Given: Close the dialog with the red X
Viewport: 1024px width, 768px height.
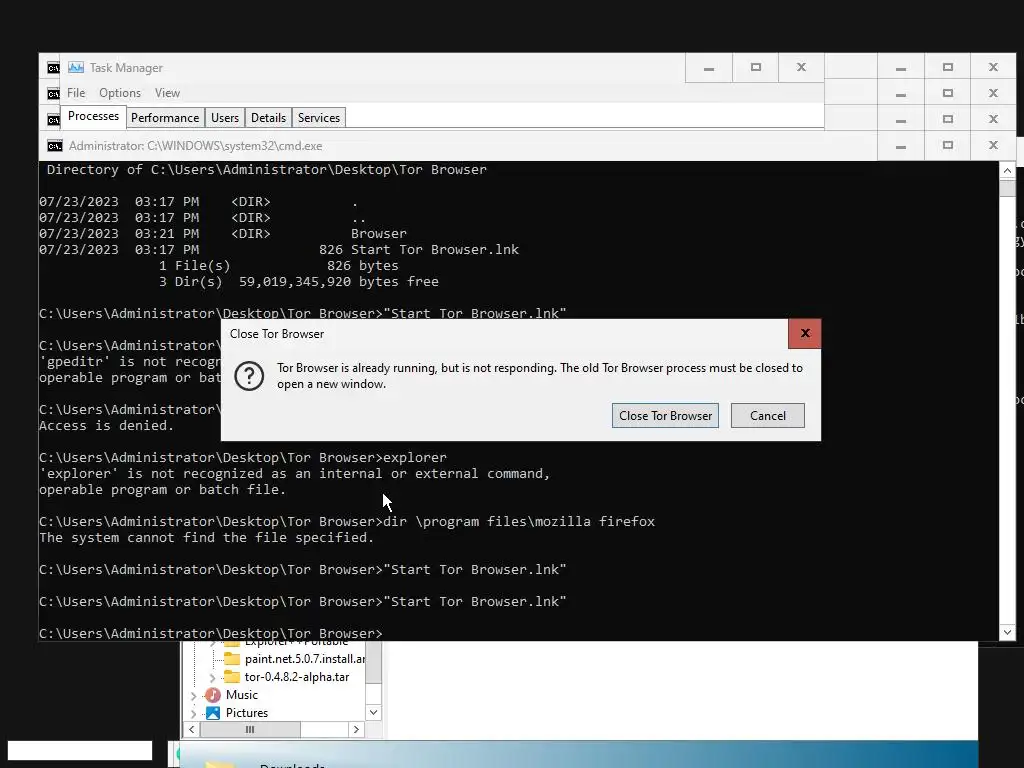Looking at the screenshot, I should click(x=805, y=333).
